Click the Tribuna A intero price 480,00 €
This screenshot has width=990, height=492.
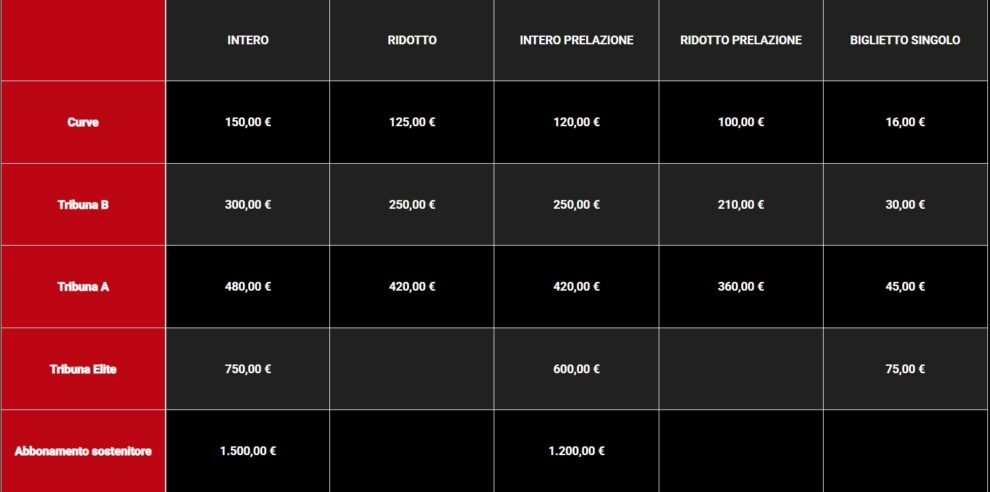[x=248, y=287]
